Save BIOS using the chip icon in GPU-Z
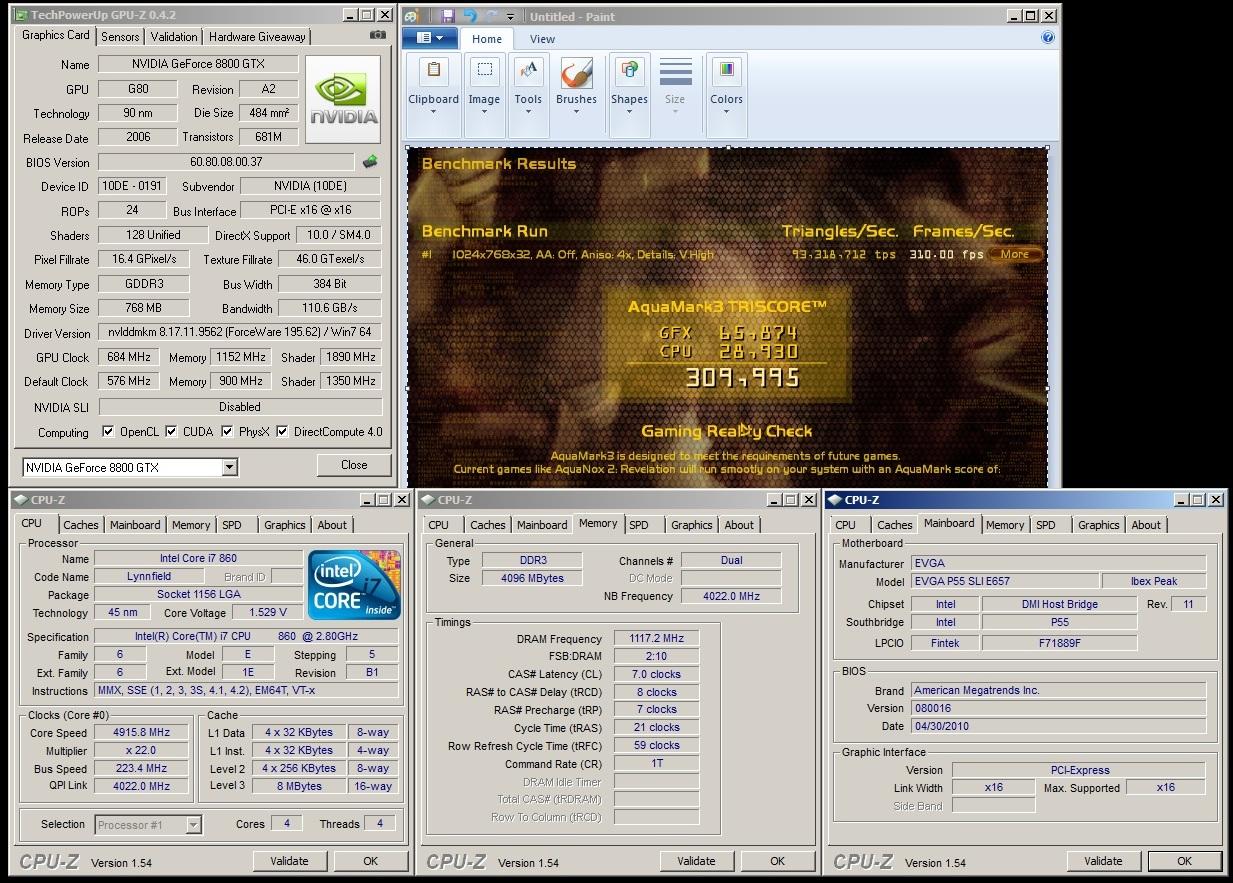Viewport: 1233px width, 883px height. tap(370, 161)
